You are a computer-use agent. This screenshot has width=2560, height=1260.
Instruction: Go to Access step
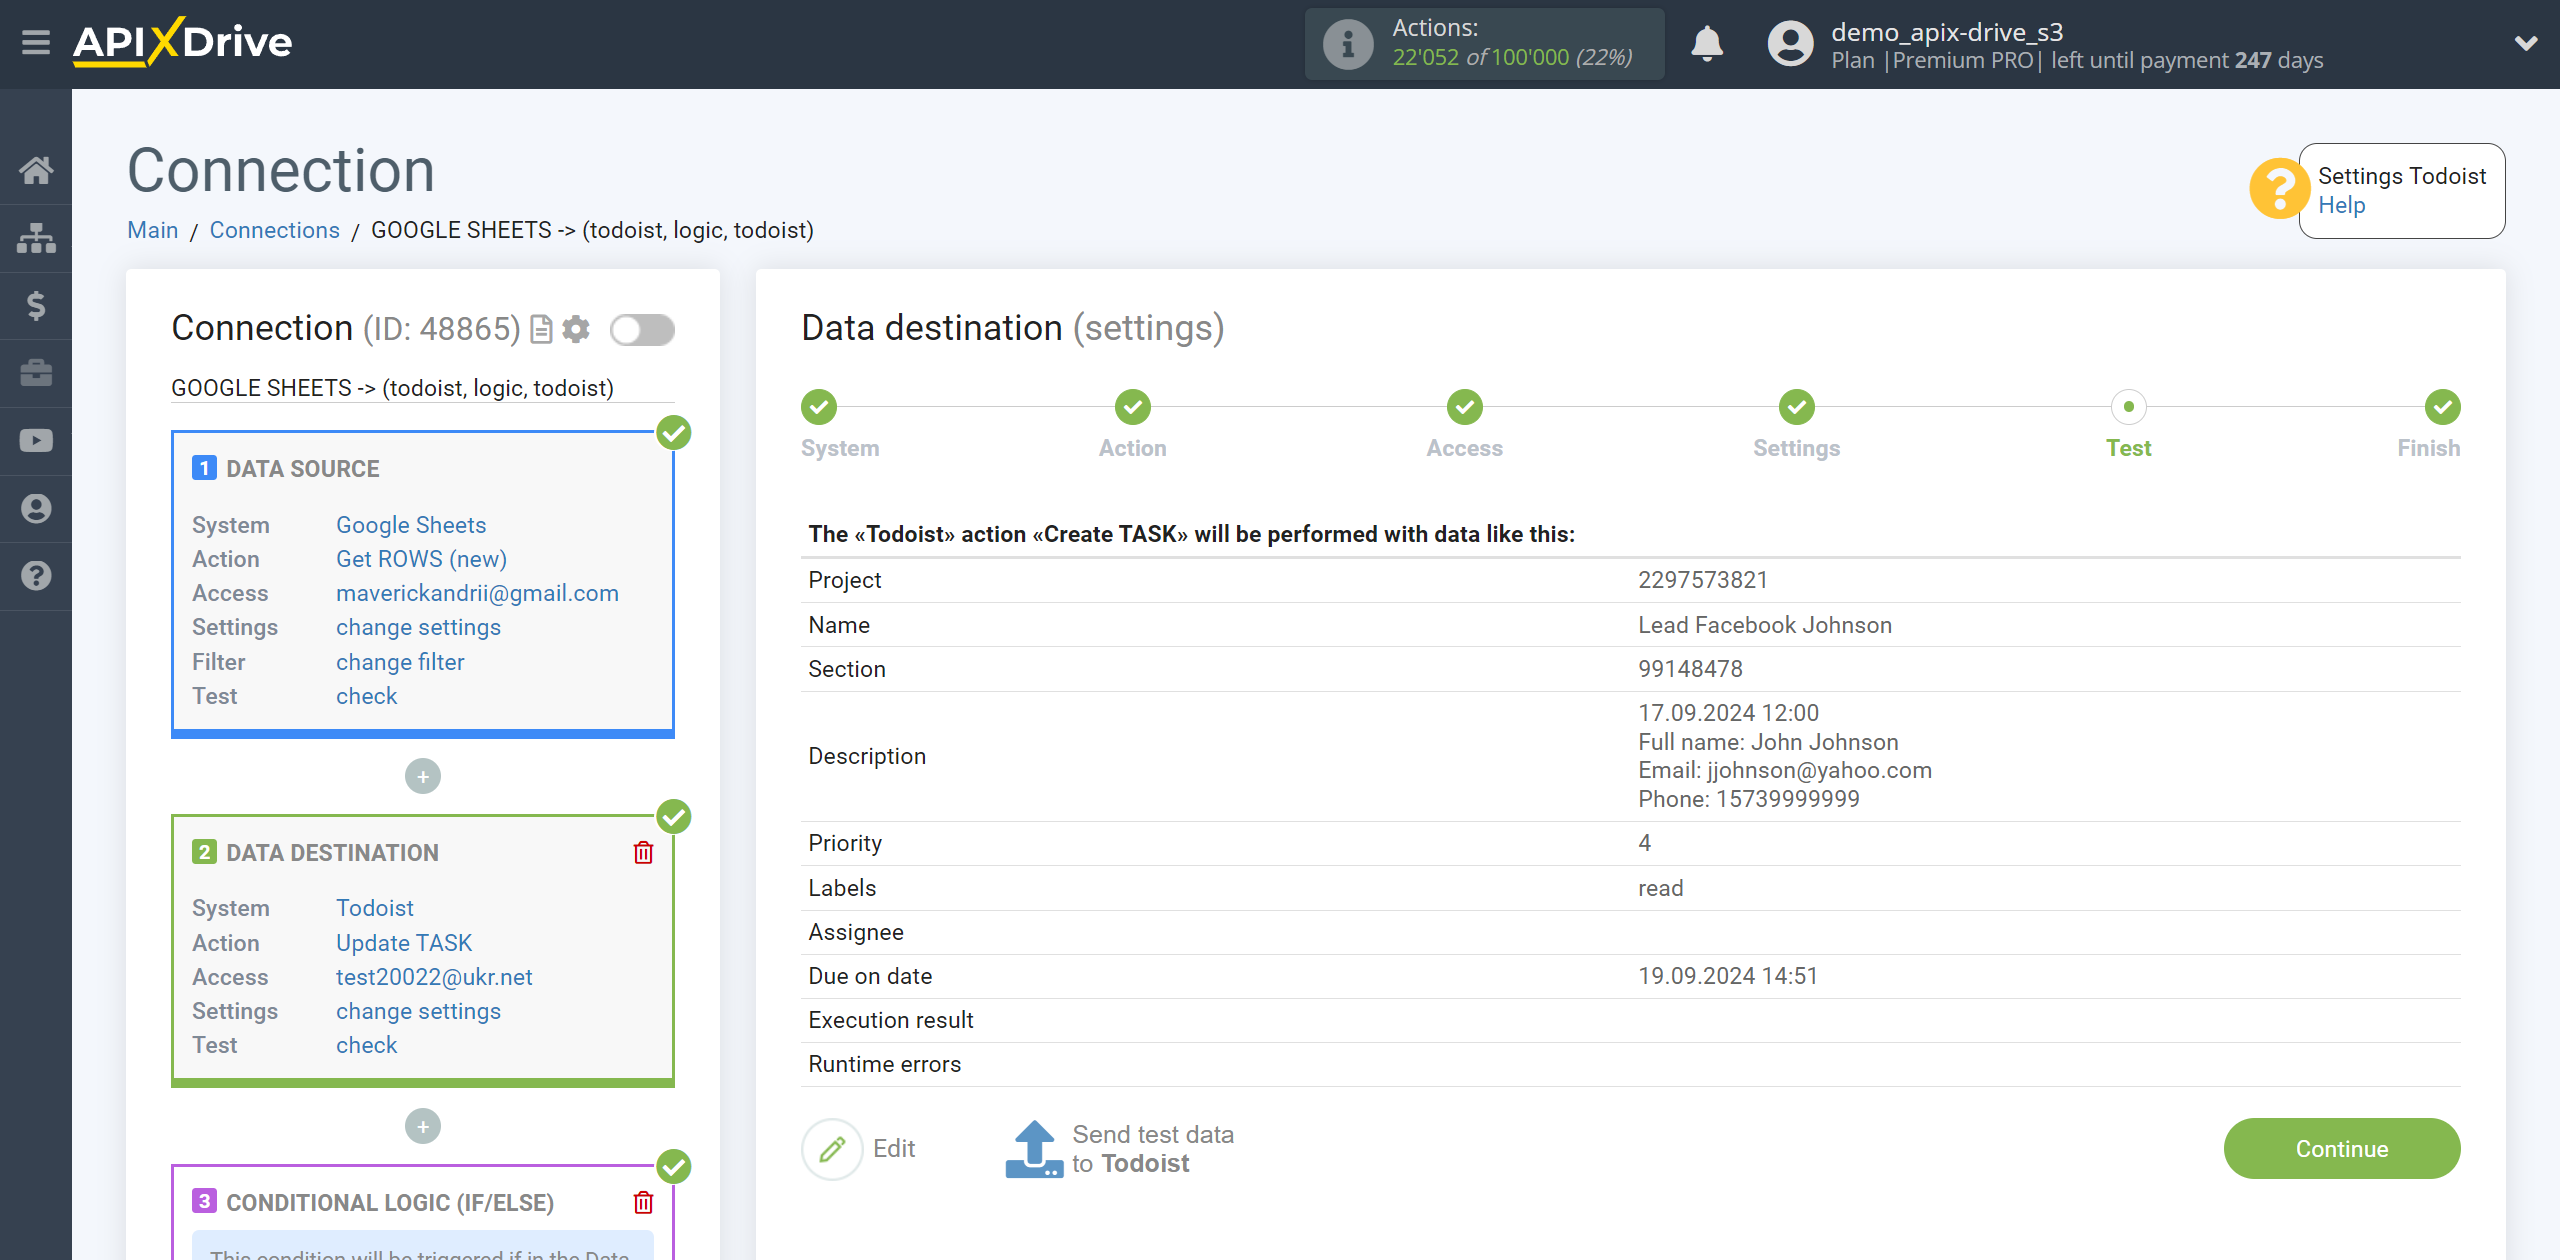coord(1465,407)
